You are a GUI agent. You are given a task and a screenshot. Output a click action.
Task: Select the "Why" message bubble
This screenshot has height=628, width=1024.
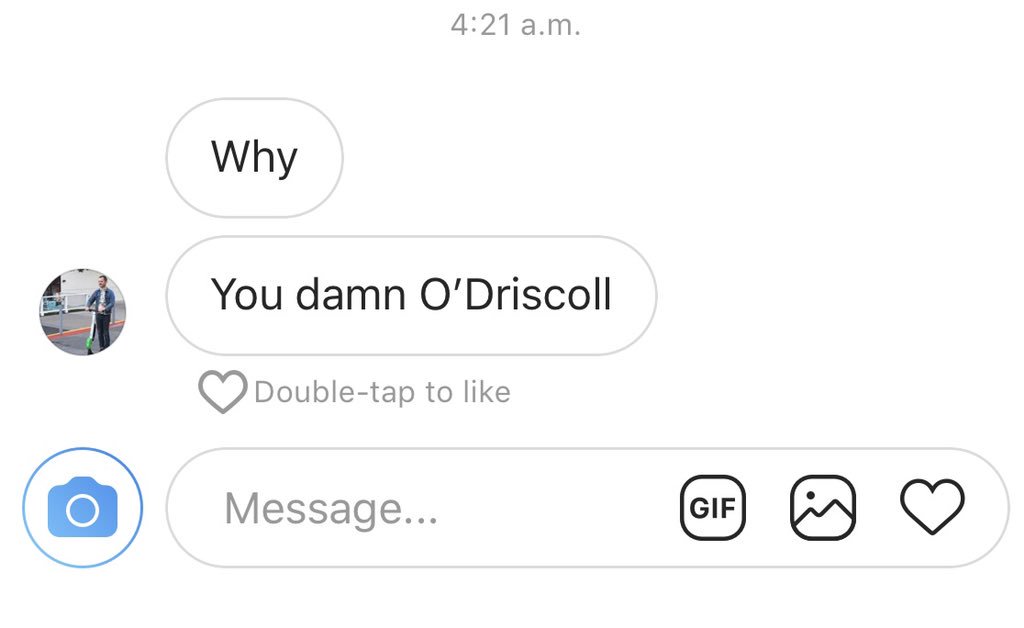(254, 157)
